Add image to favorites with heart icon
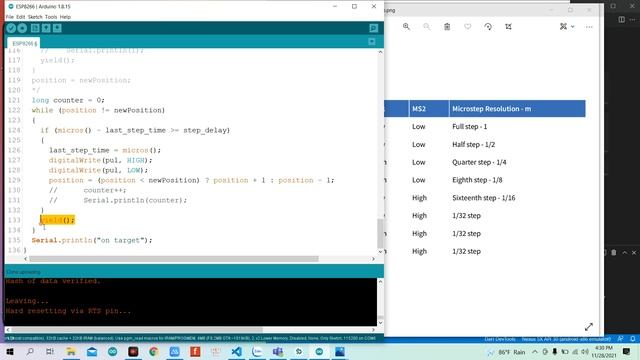 coord(468,27)
